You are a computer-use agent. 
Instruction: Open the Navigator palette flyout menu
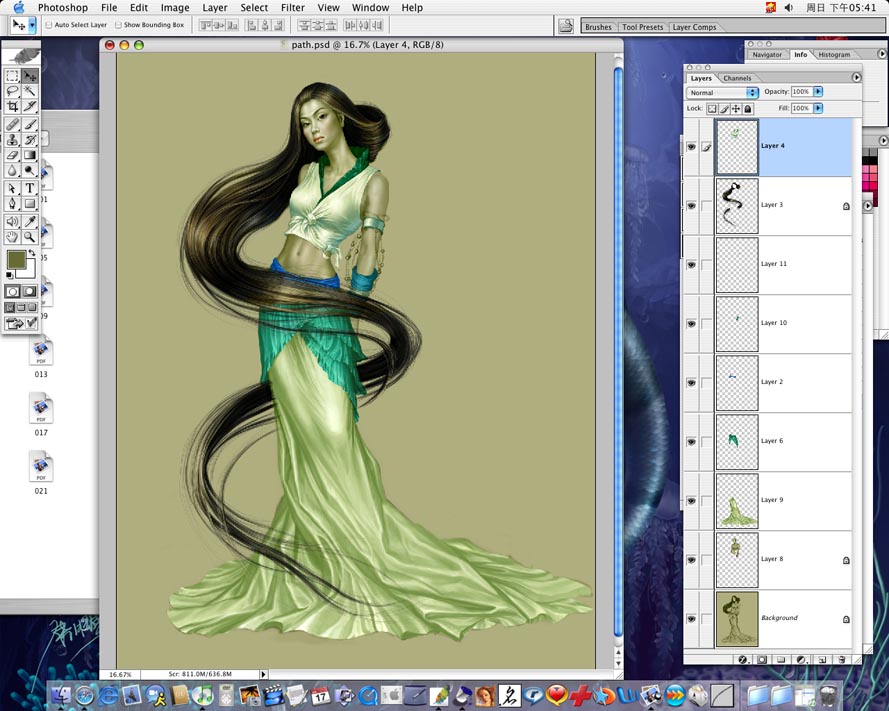[x=882, y=54]
